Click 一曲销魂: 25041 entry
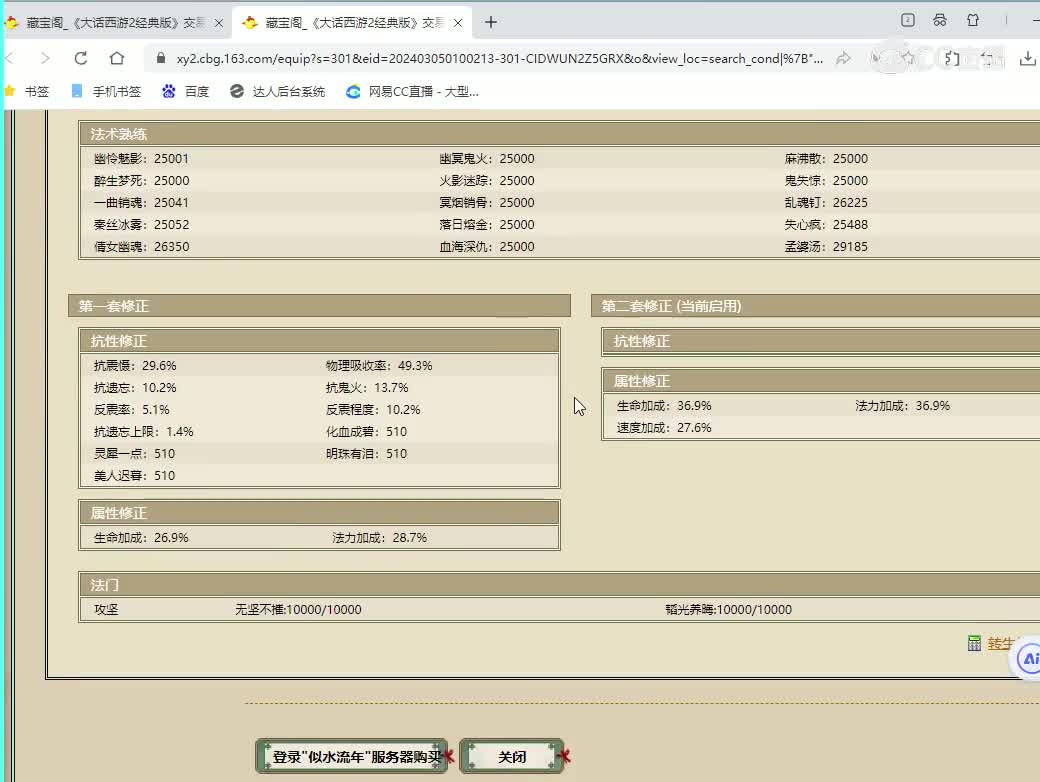Screen dimensions: 1040x782 [x=141, y=203]
